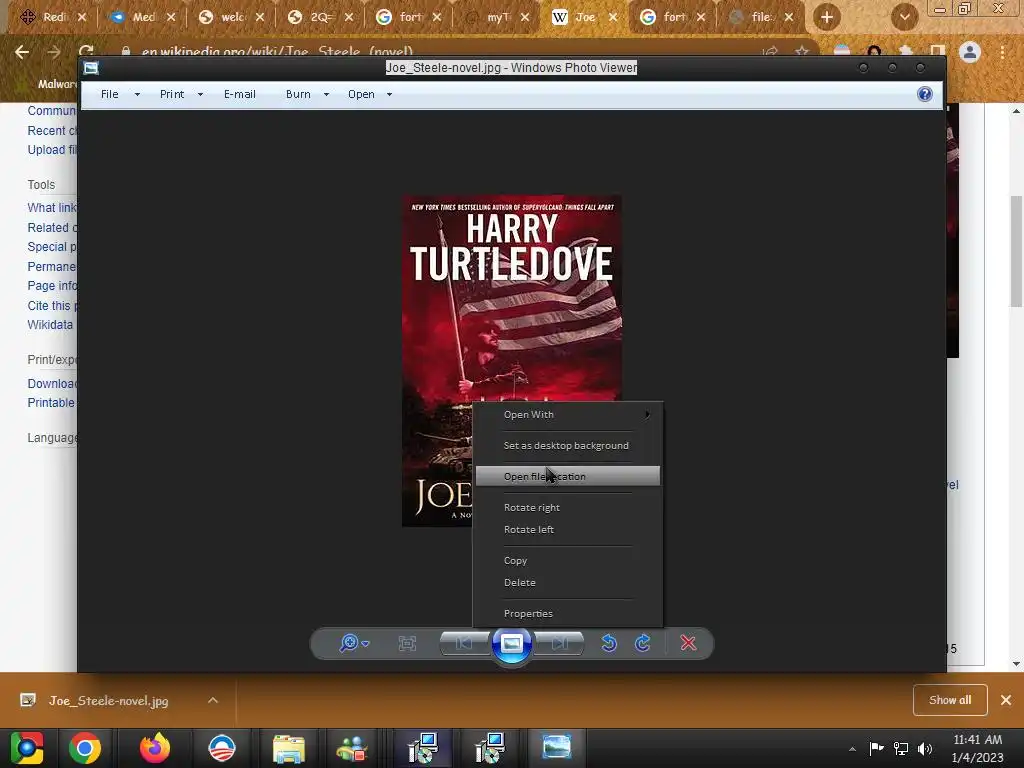Image resolution: width=1024 pixels, height=768 pixels.
Task: Show hidden tray icons arrow
Action: coord(852,750)
